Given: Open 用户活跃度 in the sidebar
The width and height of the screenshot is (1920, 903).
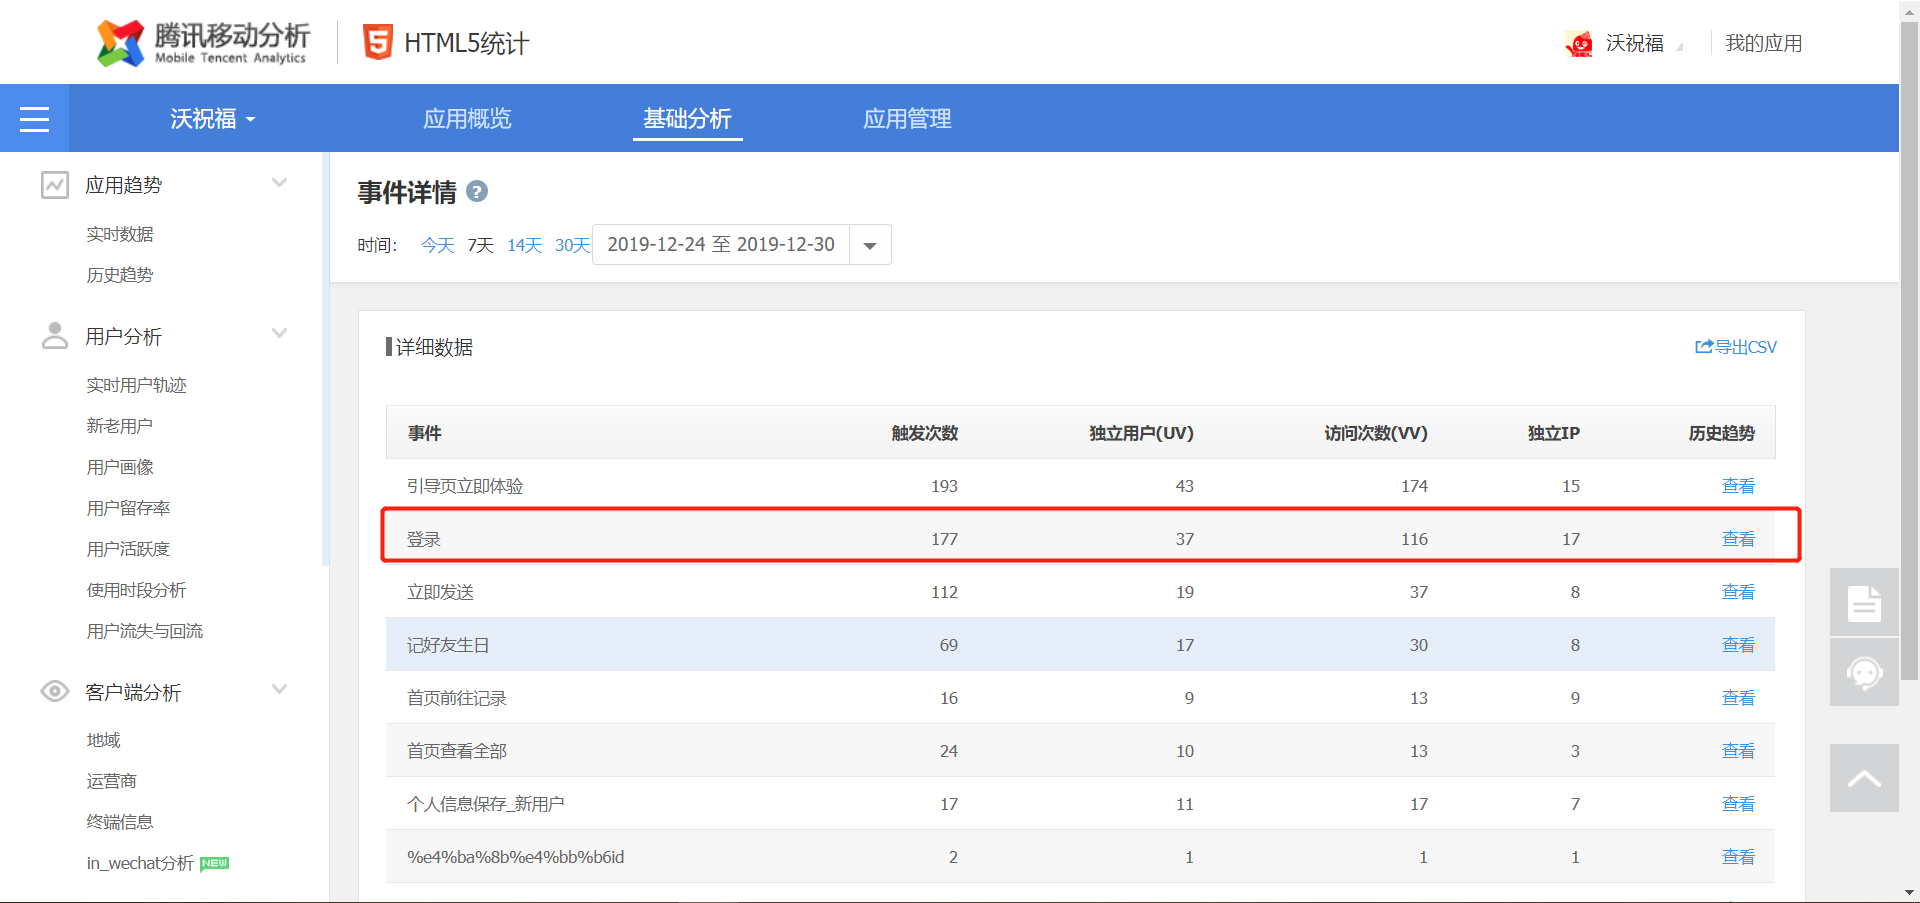Looking at the screenshot, I should [x=128, y=549].
